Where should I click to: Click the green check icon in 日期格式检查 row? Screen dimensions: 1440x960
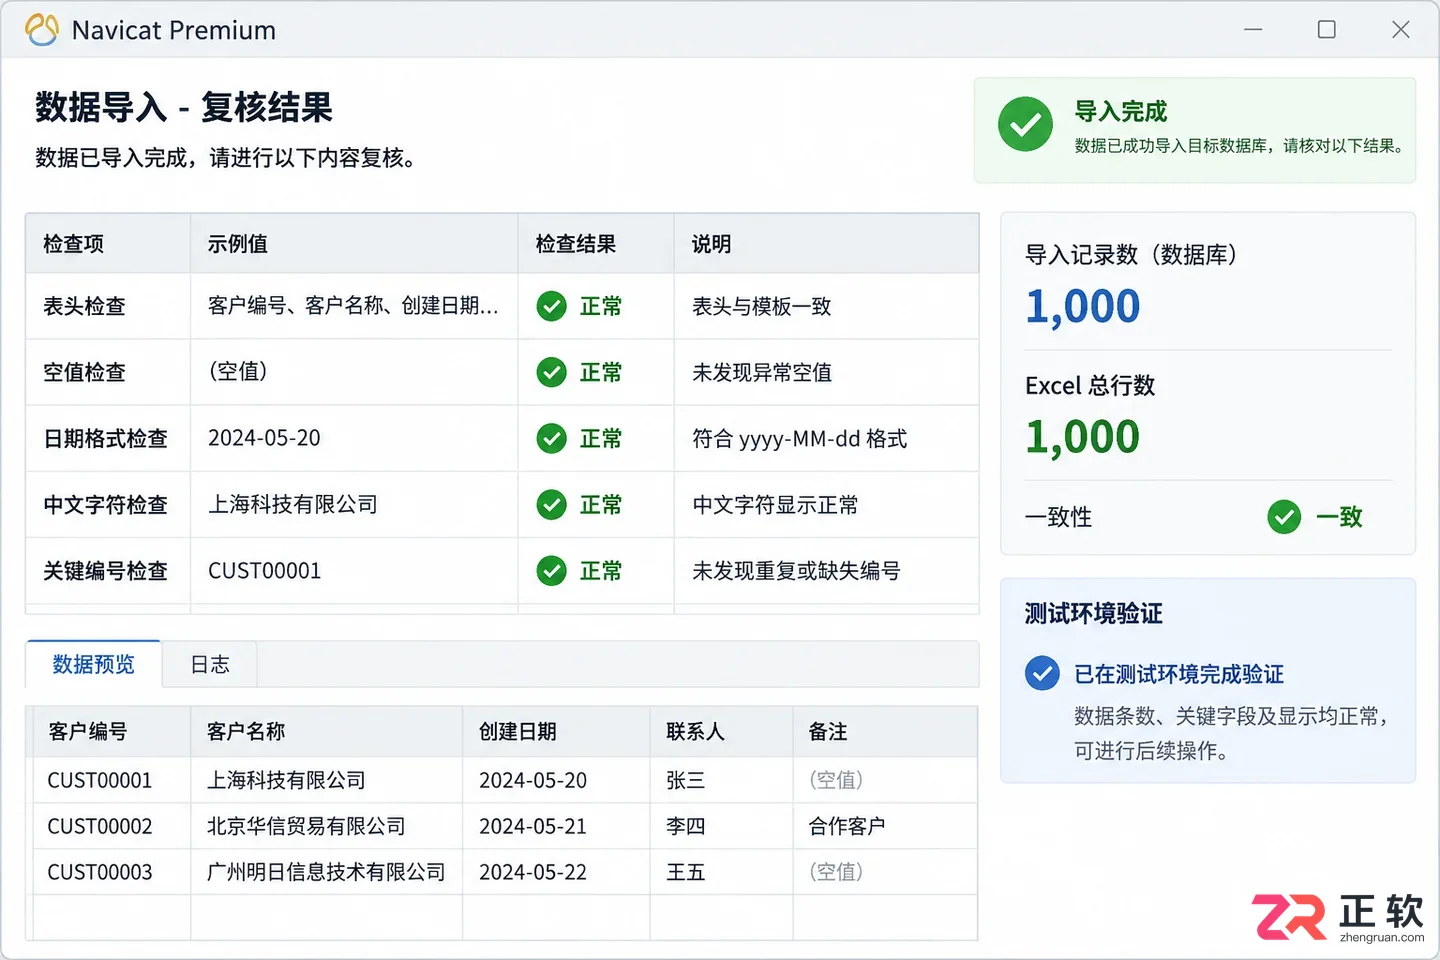[551, 438]
